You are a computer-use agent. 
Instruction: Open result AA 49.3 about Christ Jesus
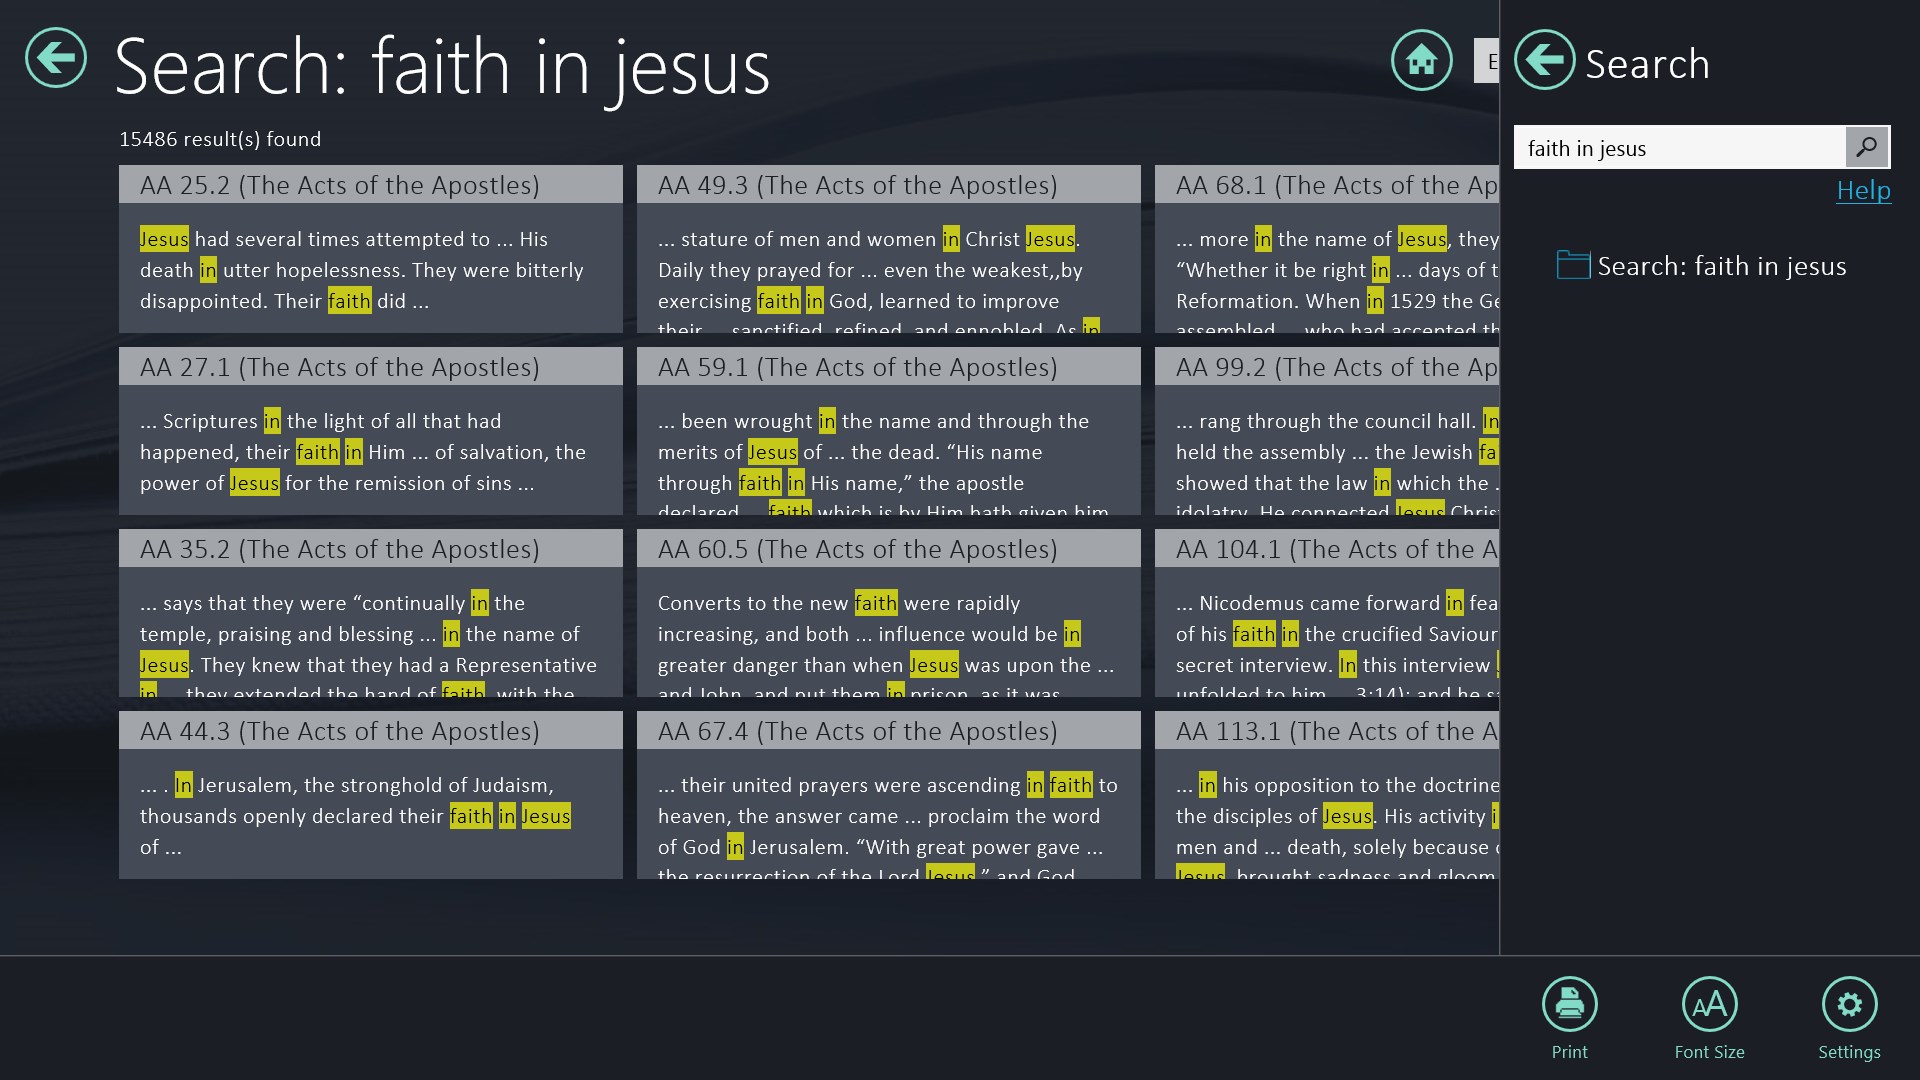(888, 250)
